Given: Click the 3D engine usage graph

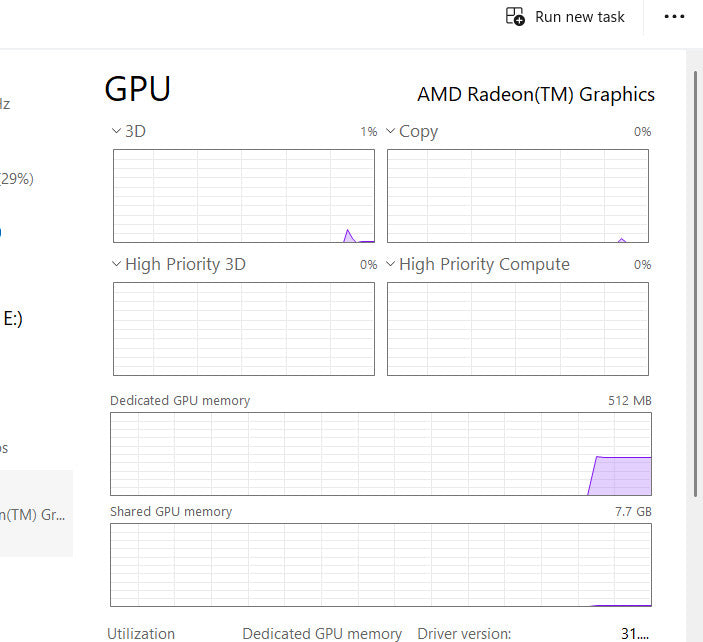Looking at the screenshot, I should tap(243, 196).
